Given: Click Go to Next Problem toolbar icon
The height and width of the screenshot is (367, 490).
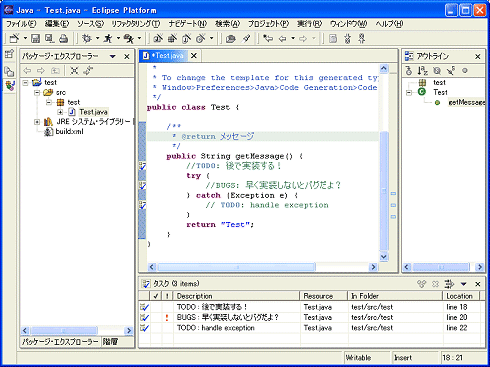Looking at the screenshot, I should point(348,39).
